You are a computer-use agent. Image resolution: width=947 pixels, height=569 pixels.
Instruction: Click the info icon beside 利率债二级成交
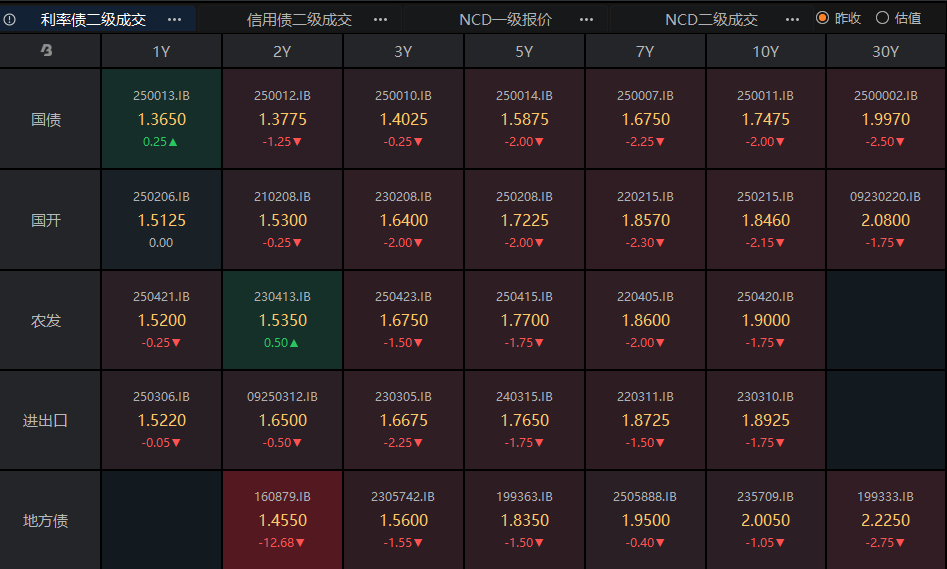[10, 19]
